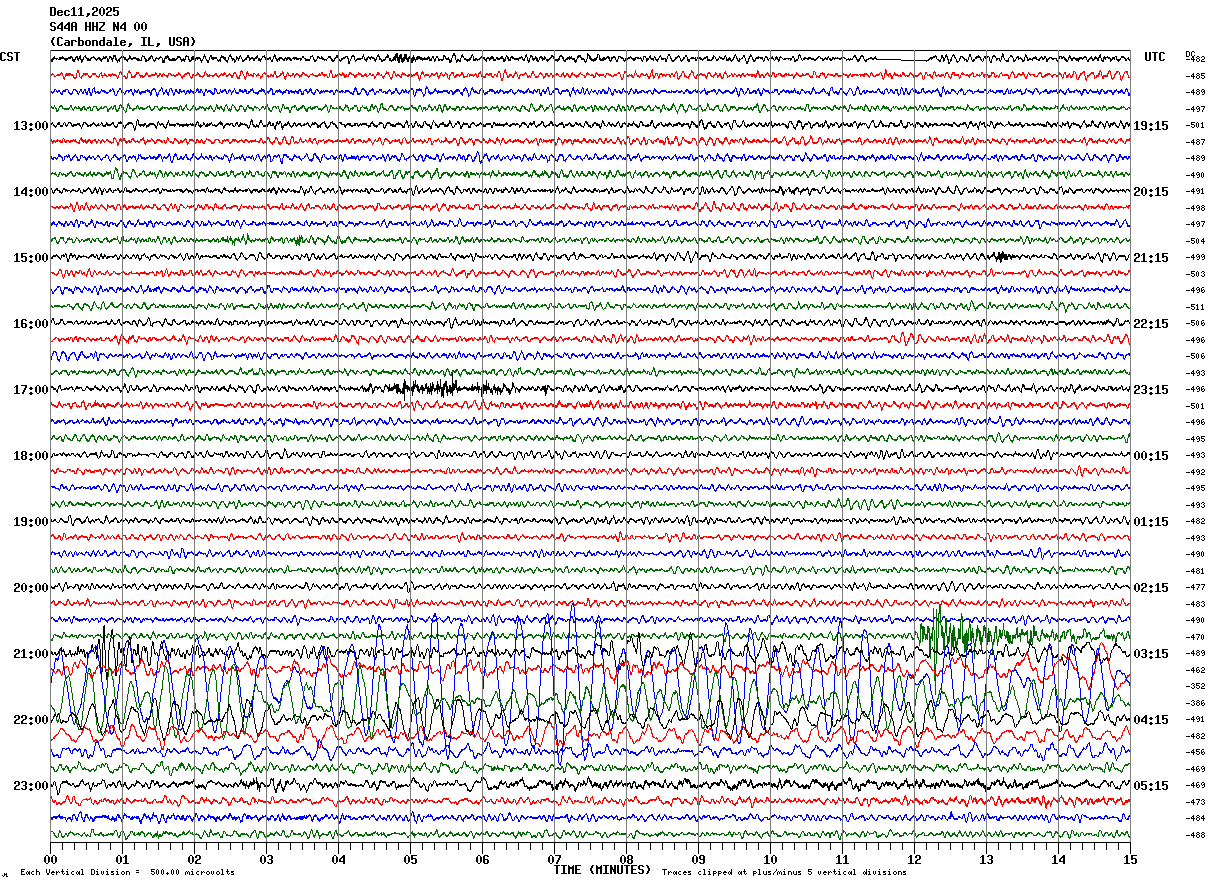Click the 21:00 CST time label
This screenshot has height=886, width=1210.
[30, 654]
